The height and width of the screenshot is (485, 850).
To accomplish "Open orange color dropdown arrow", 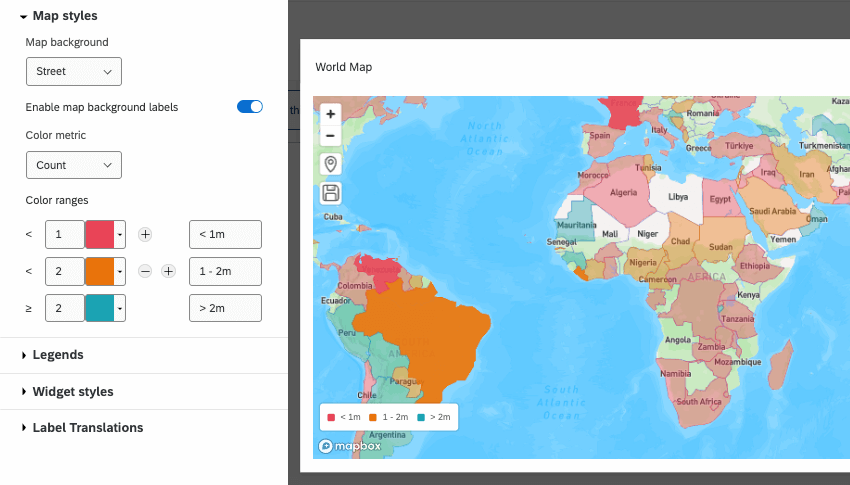I will tap(120, 271).
